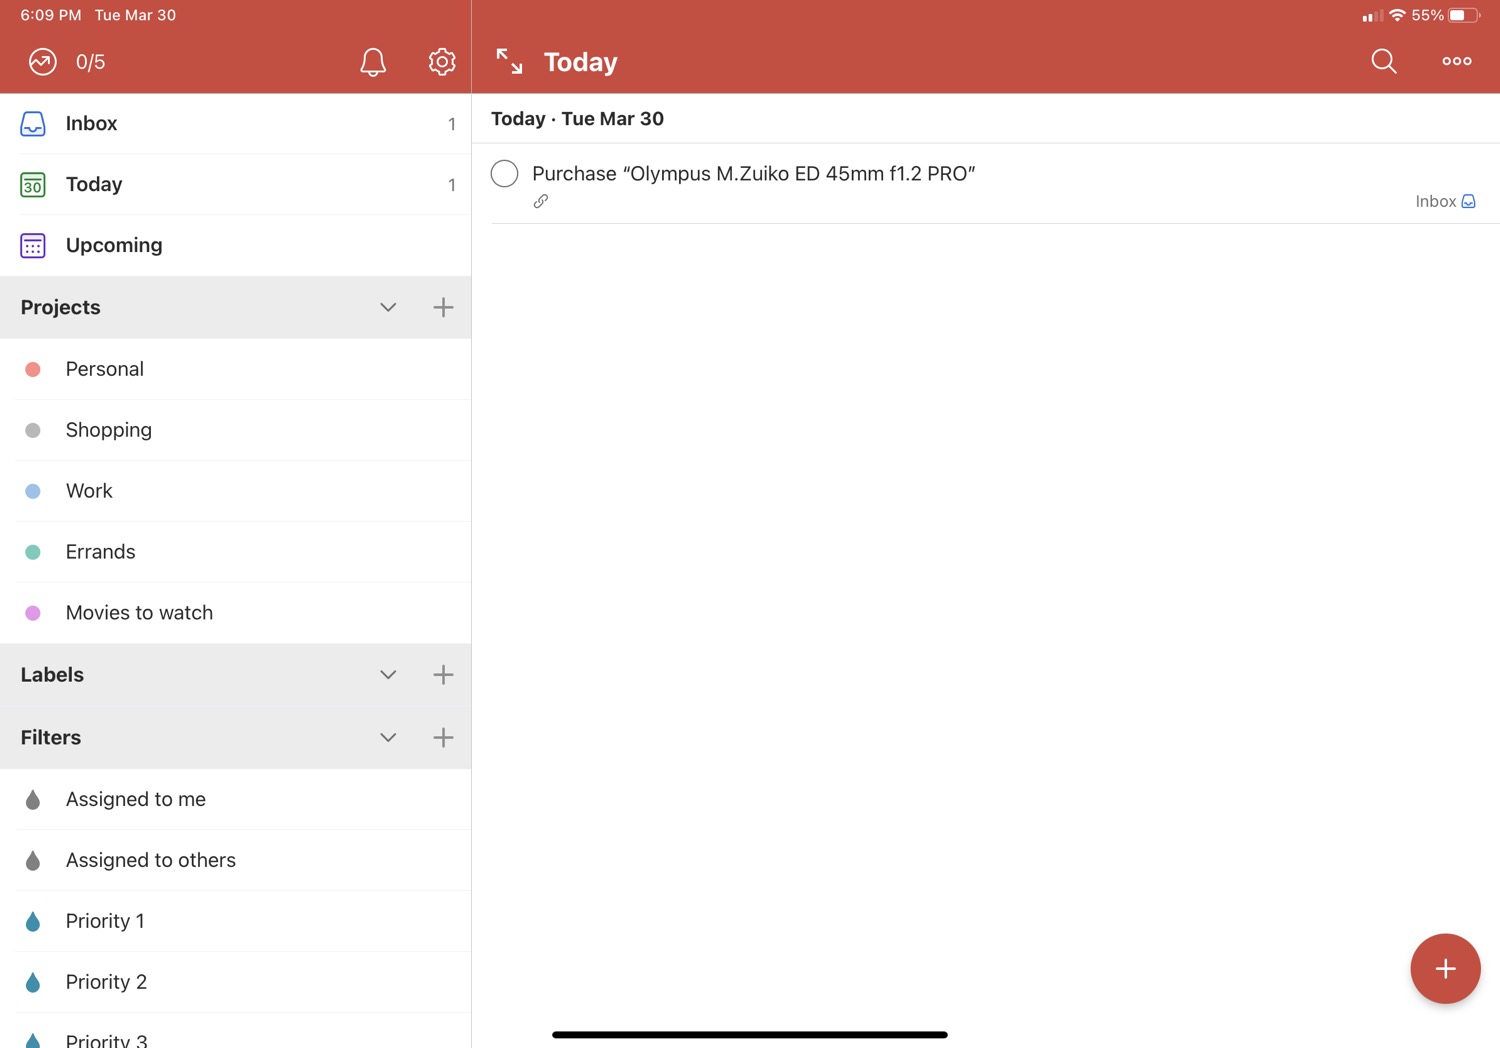
Task: Click the Today title in header
Action: (581, 62)
